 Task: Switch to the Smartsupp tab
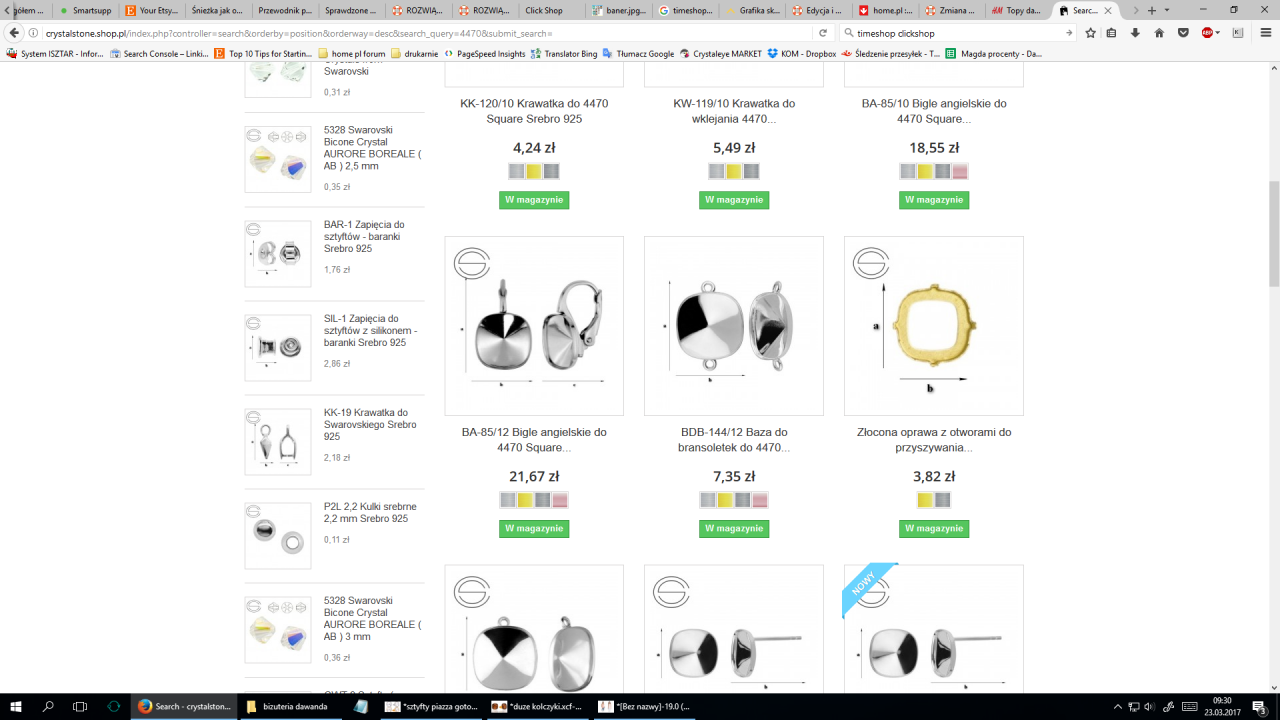point(85,10)
